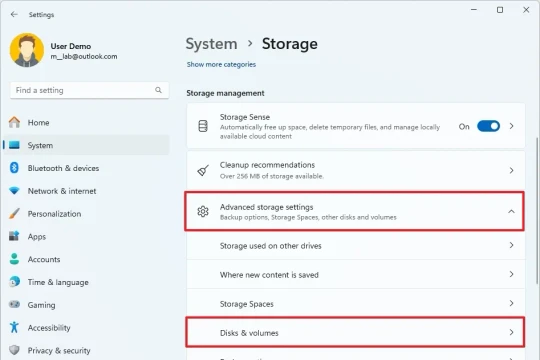Click the Time & language globe icon
Screen dimensions: 540x360
(14, 282)
